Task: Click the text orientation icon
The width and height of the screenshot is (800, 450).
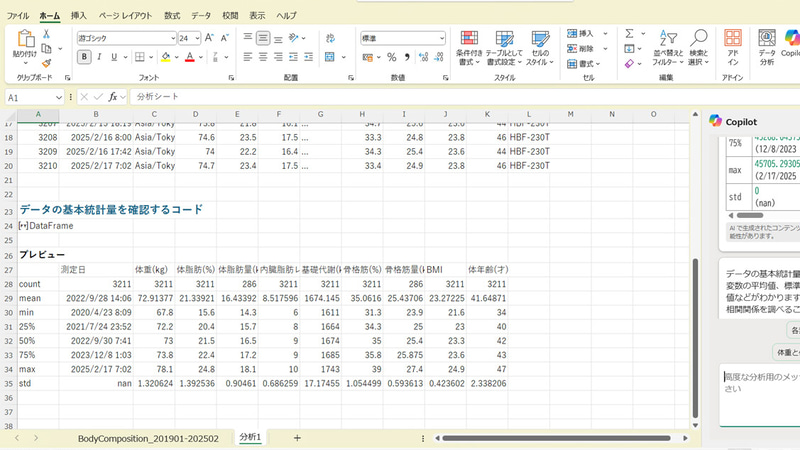Action: [x=293, y=38]
